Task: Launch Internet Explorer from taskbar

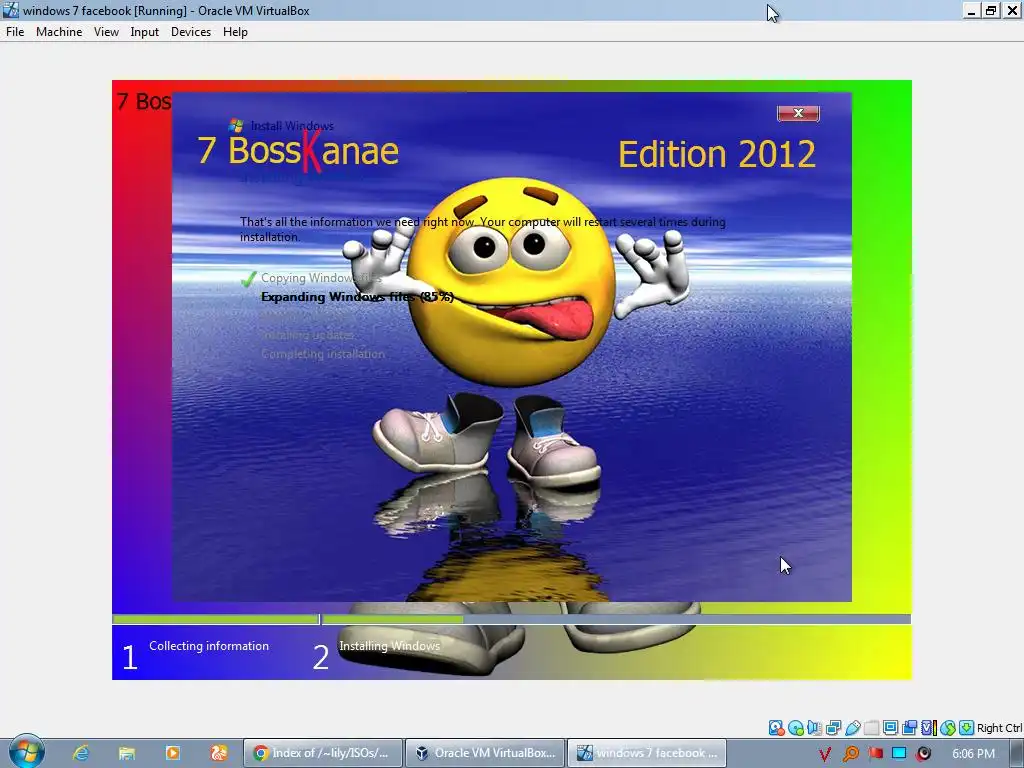Action: [80, 753]
